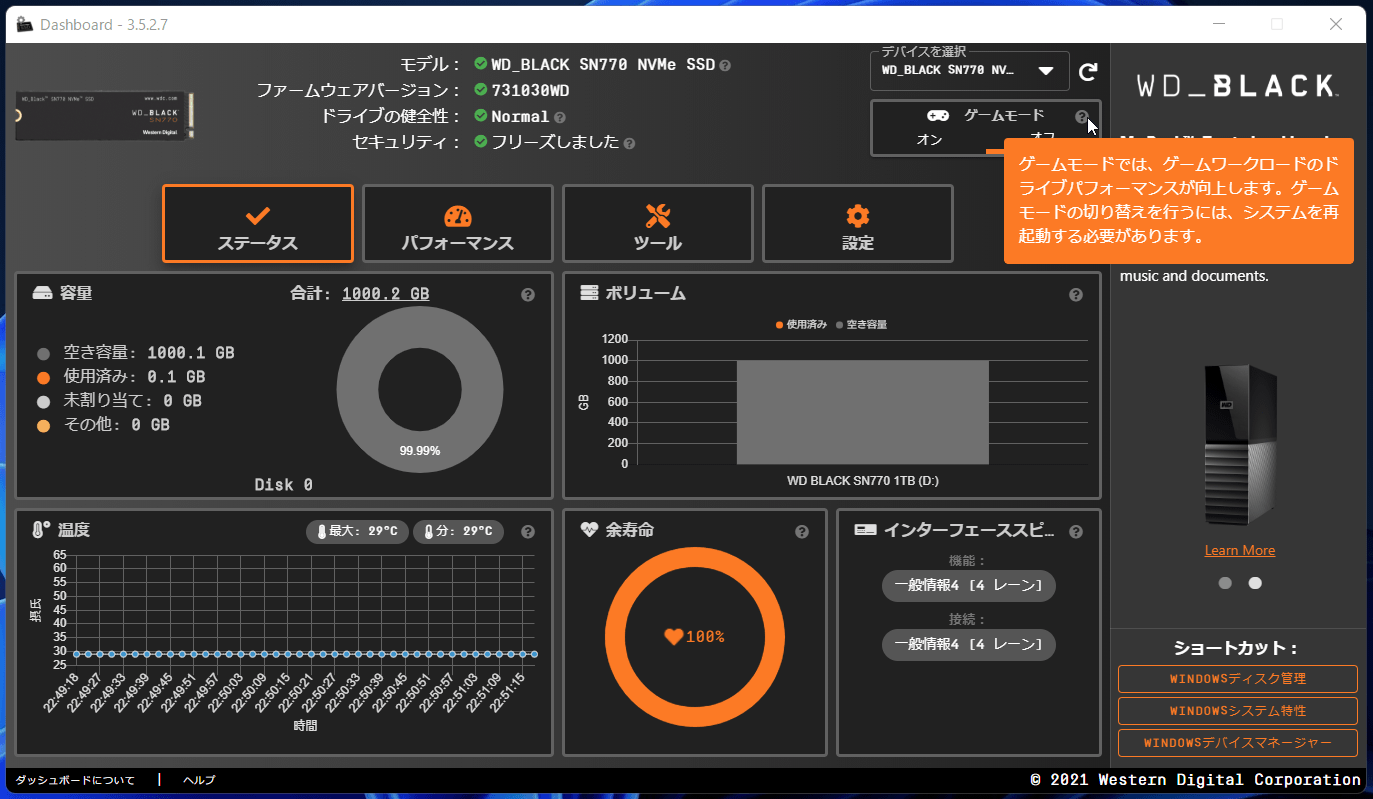Click the WD_BLACK logo in sidebar
This screenshot has height=799, width=1373.
[x=1238, y=85]
